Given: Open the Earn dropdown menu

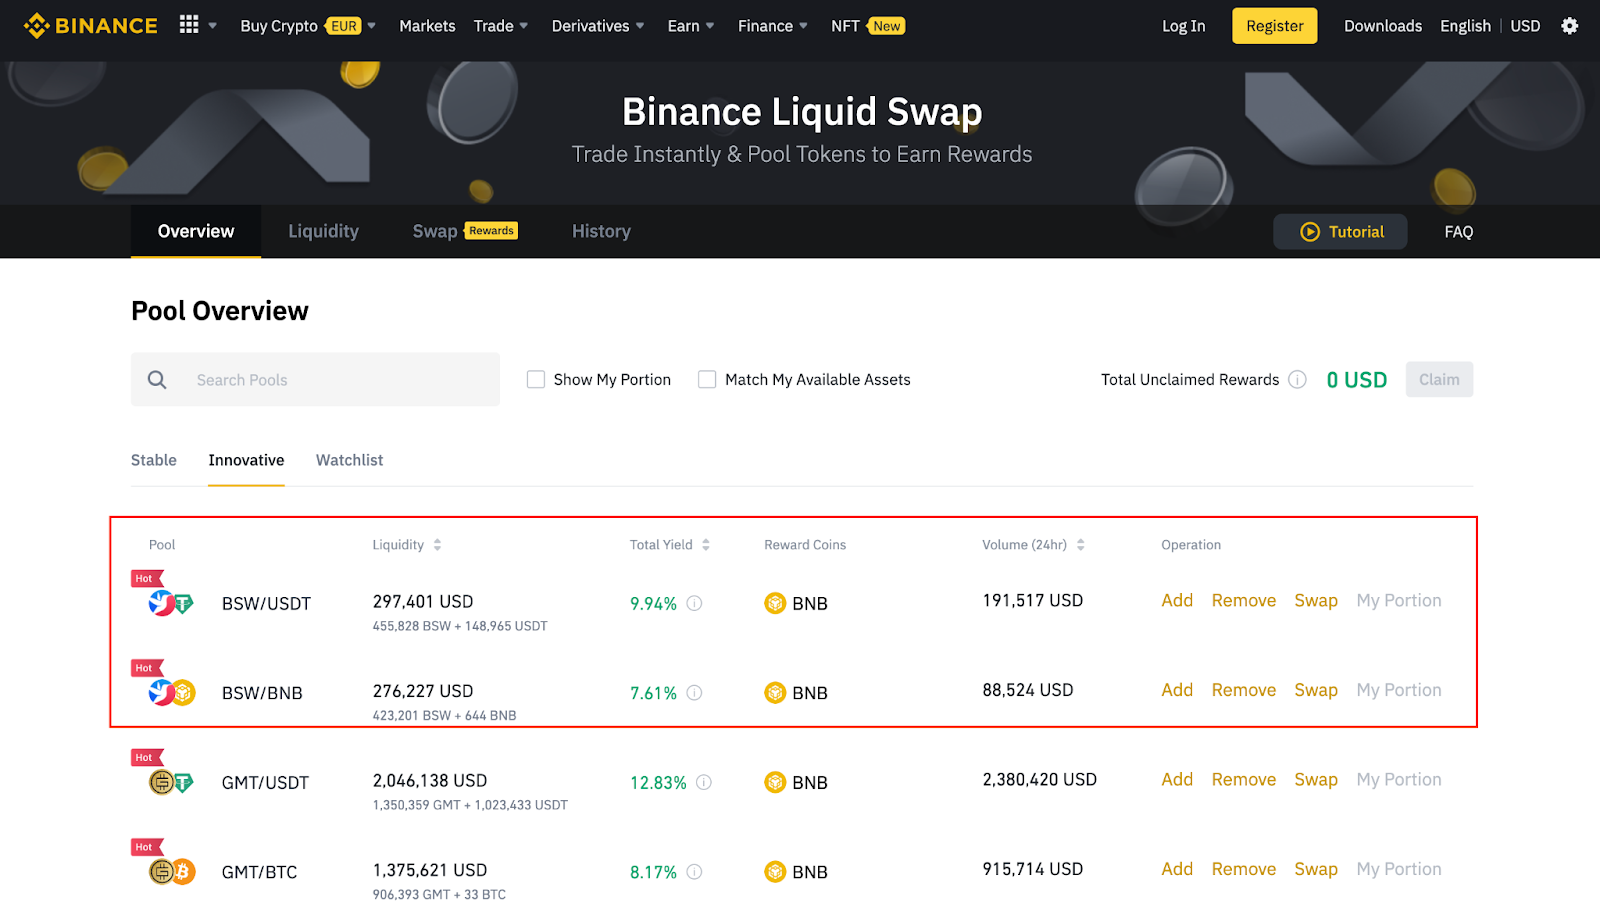Looking at the screenshot, I should (691, 26).
